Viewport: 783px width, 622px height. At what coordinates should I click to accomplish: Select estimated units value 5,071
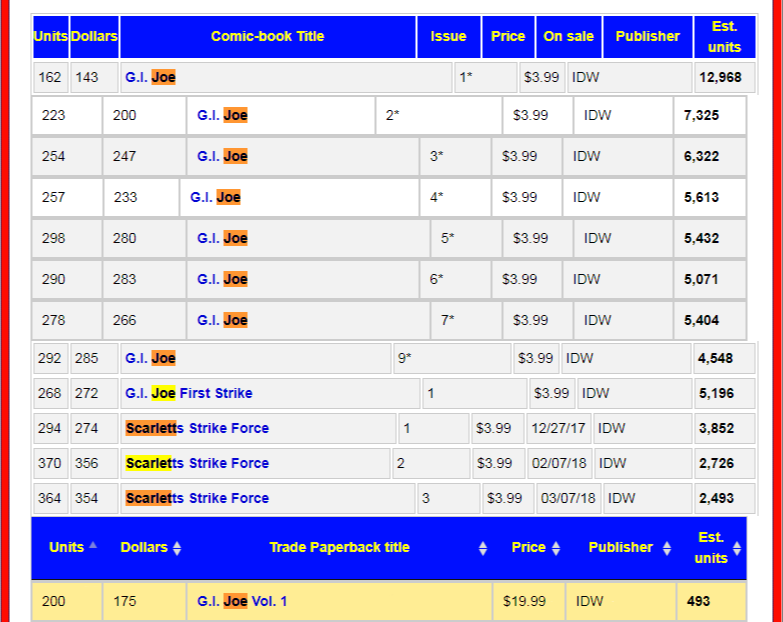click(x=701, y=279)
